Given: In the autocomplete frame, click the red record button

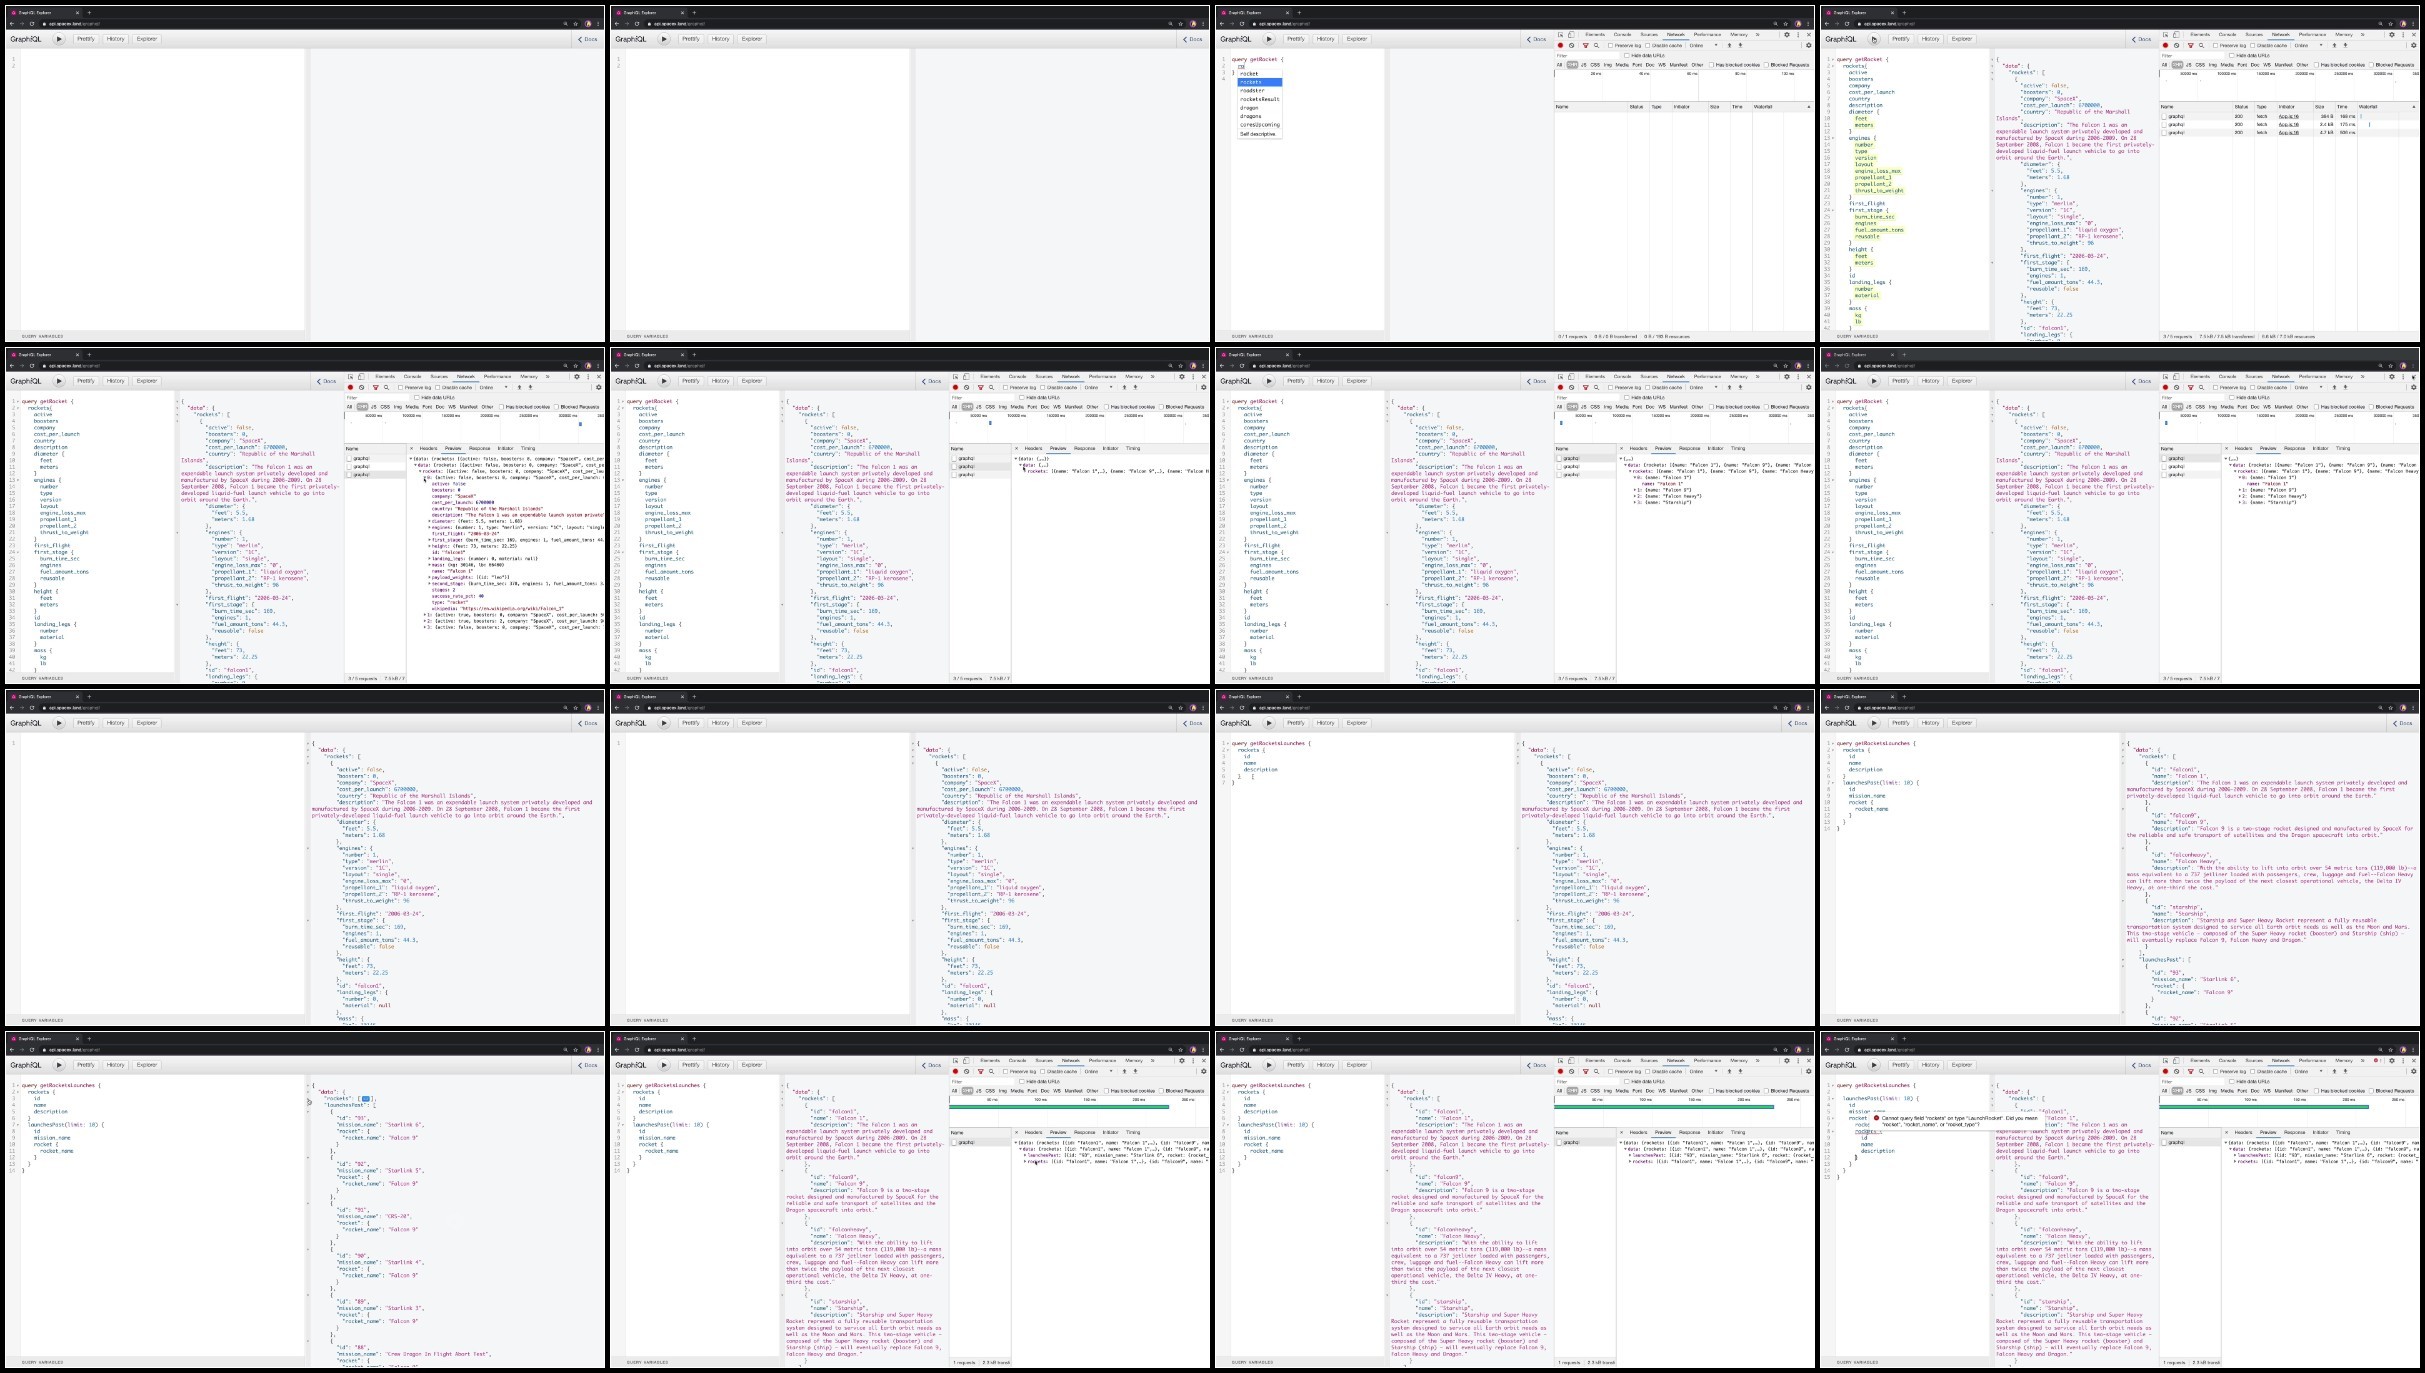Looking at the screenshot, I should pyautogui.click(x=1560, y=45).
